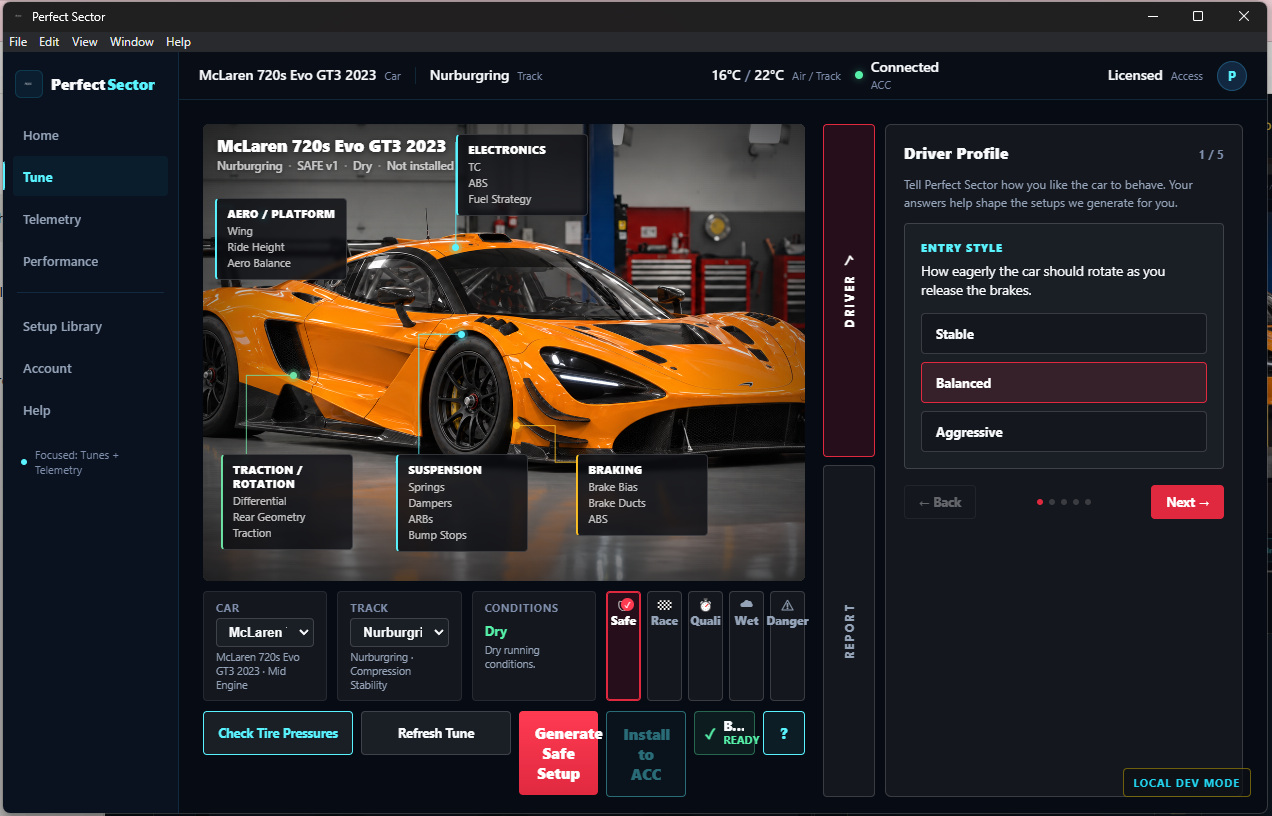Click the Back button in Driver Profile

point(940,502)
